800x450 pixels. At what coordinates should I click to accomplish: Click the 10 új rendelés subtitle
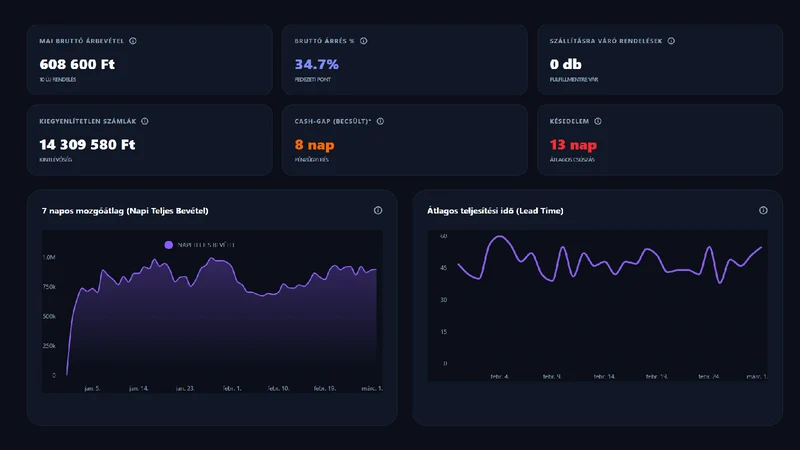point(58,80)
